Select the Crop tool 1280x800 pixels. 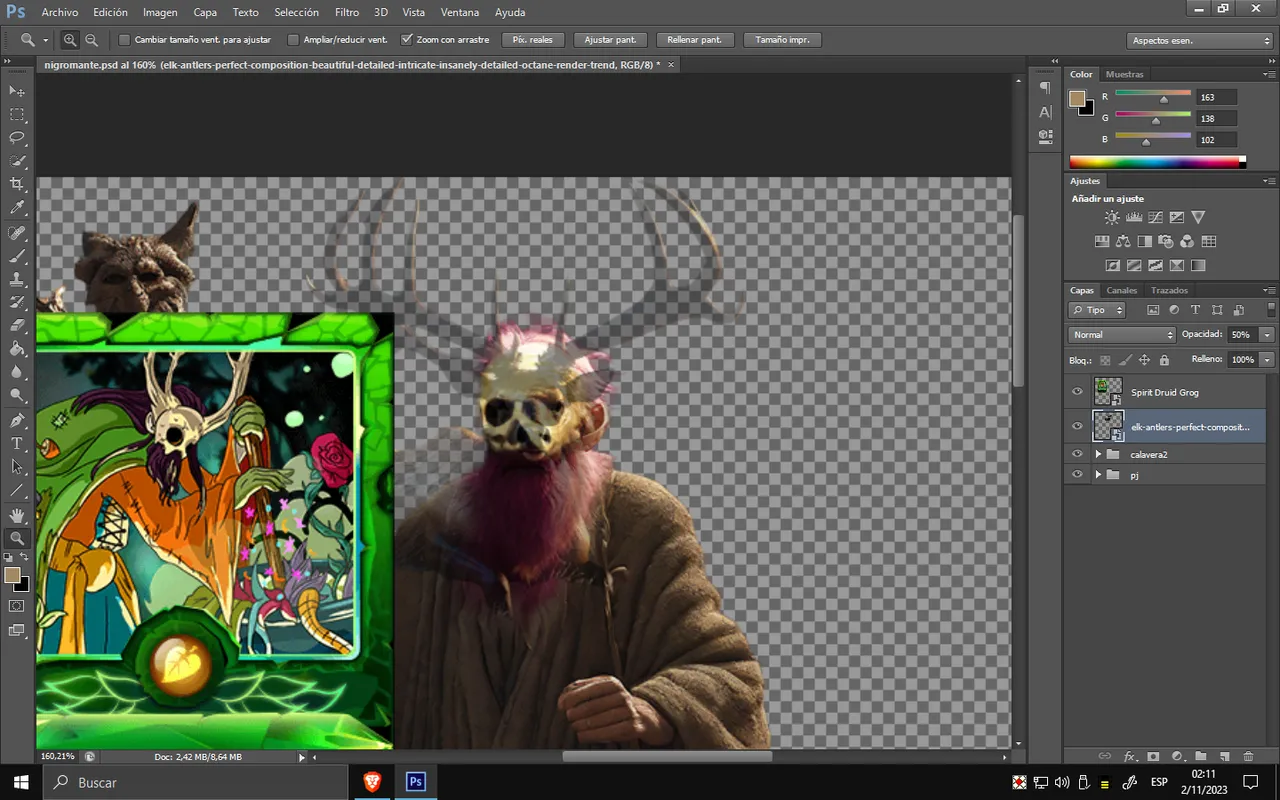17,184
